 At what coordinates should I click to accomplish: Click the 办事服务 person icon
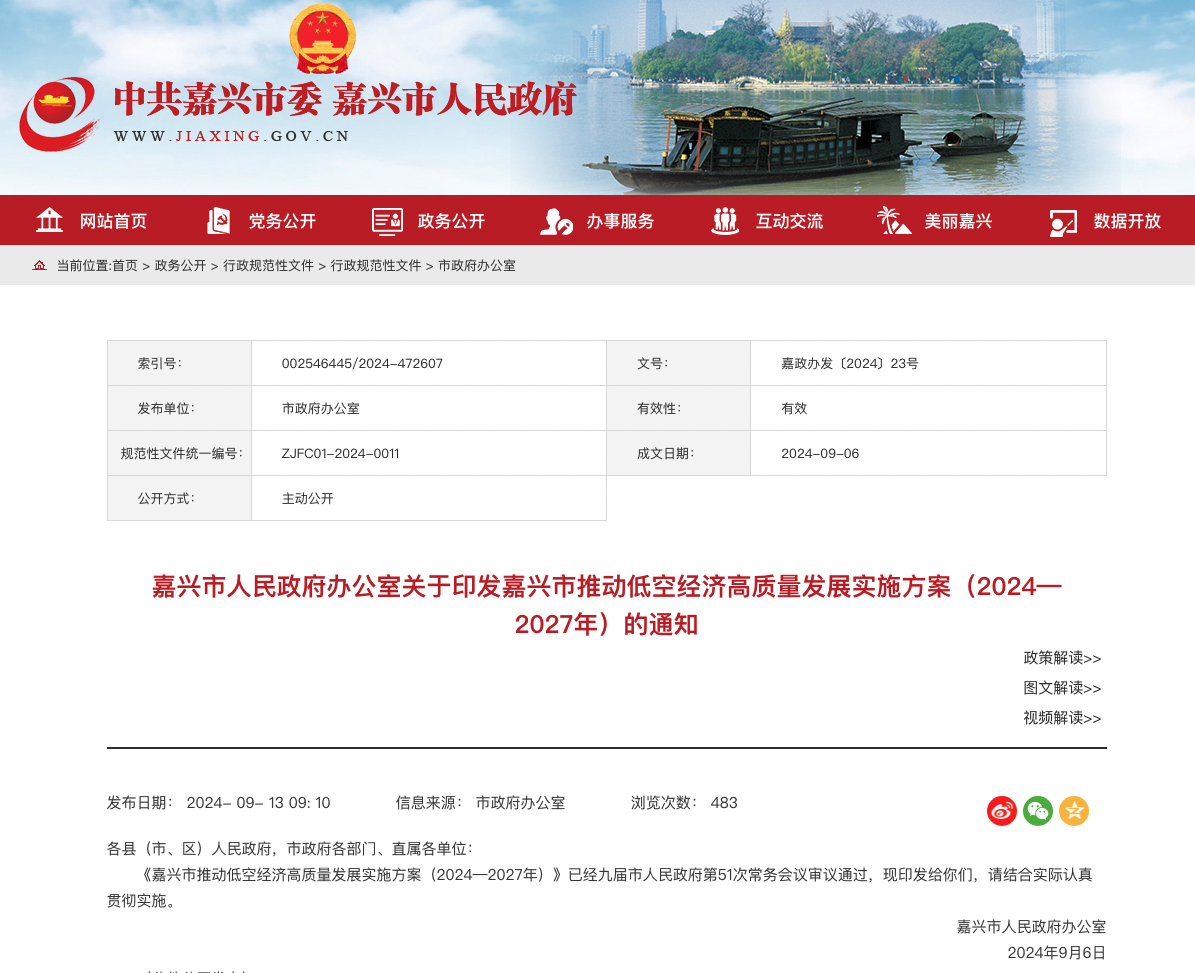click(556, 221)
